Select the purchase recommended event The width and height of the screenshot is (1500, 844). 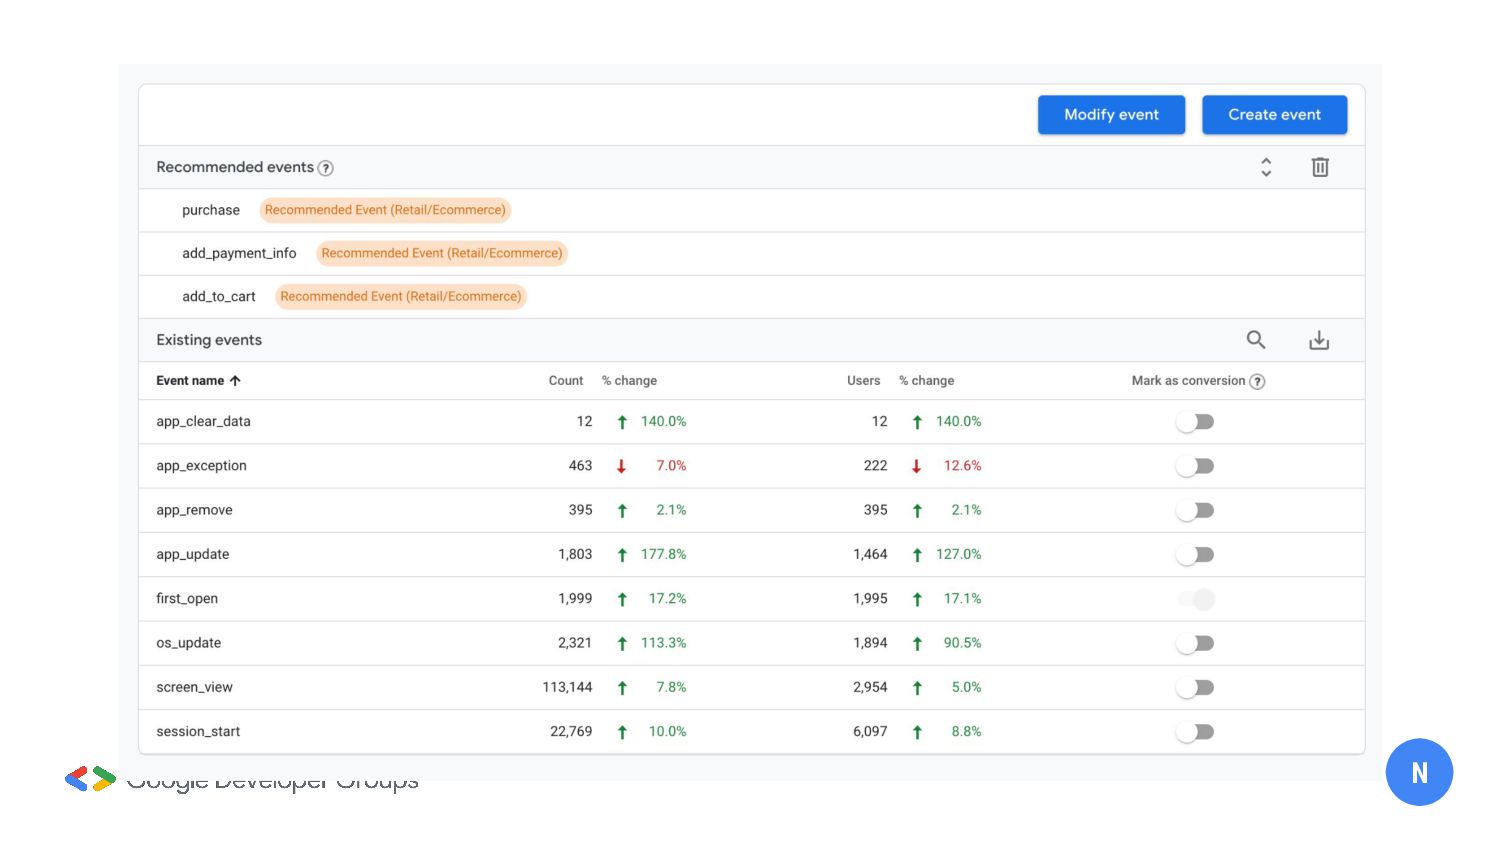click(211, 210)
